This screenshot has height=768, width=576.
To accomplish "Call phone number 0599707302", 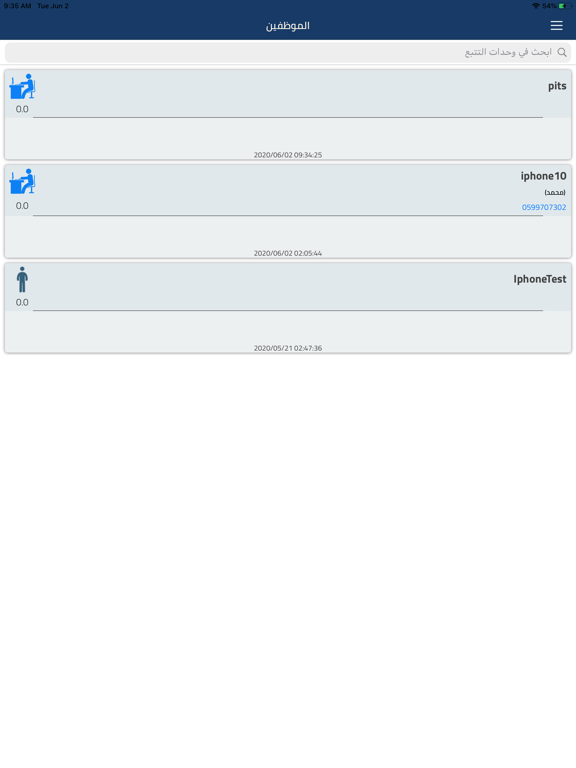I will tap(544, 207).
